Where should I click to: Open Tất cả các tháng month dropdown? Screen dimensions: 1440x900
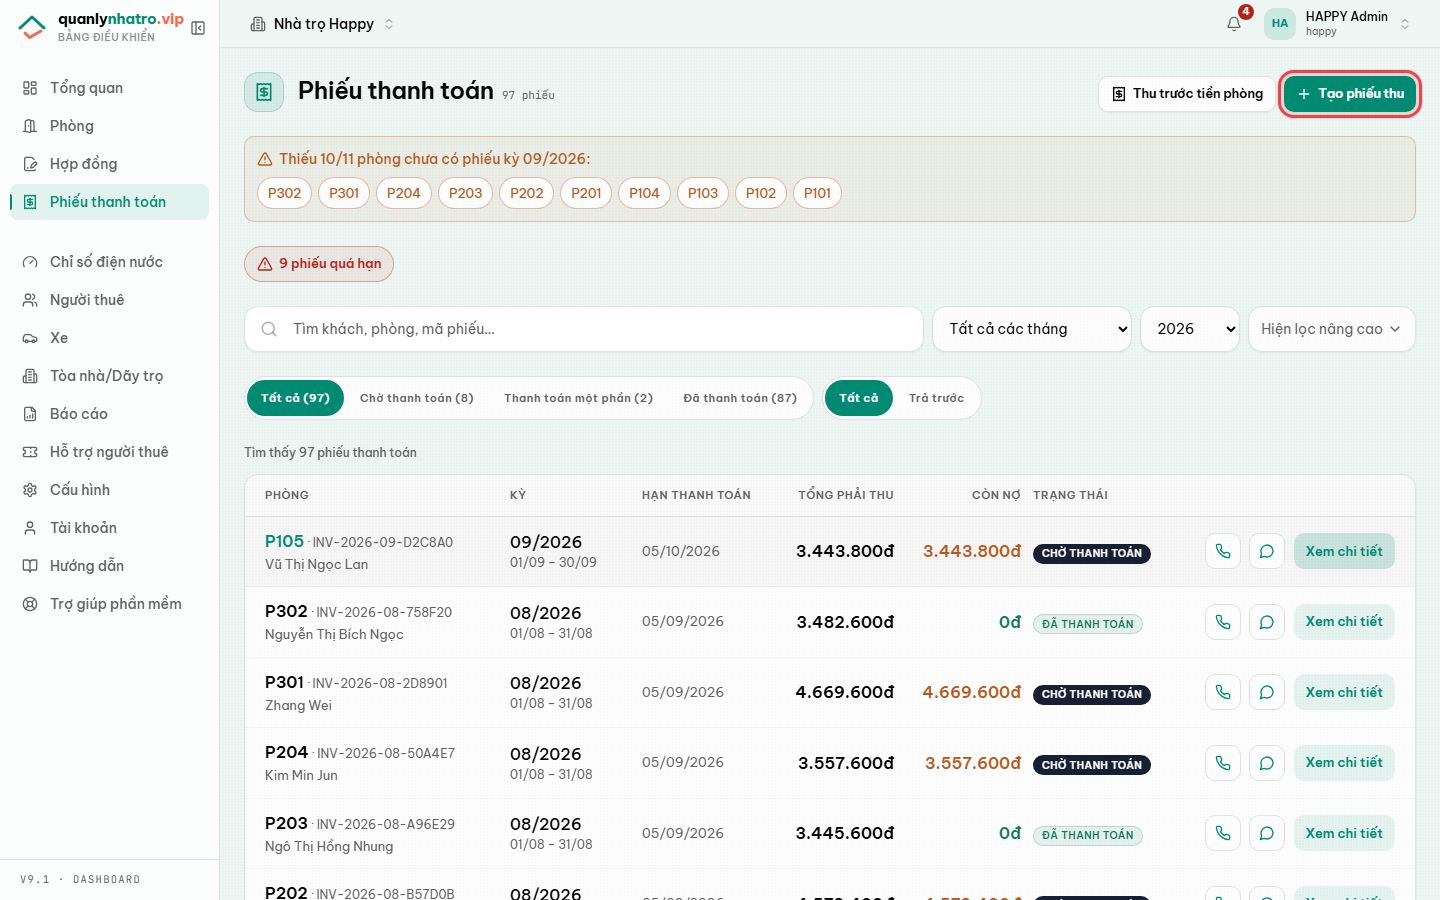tap(1032, 329)
